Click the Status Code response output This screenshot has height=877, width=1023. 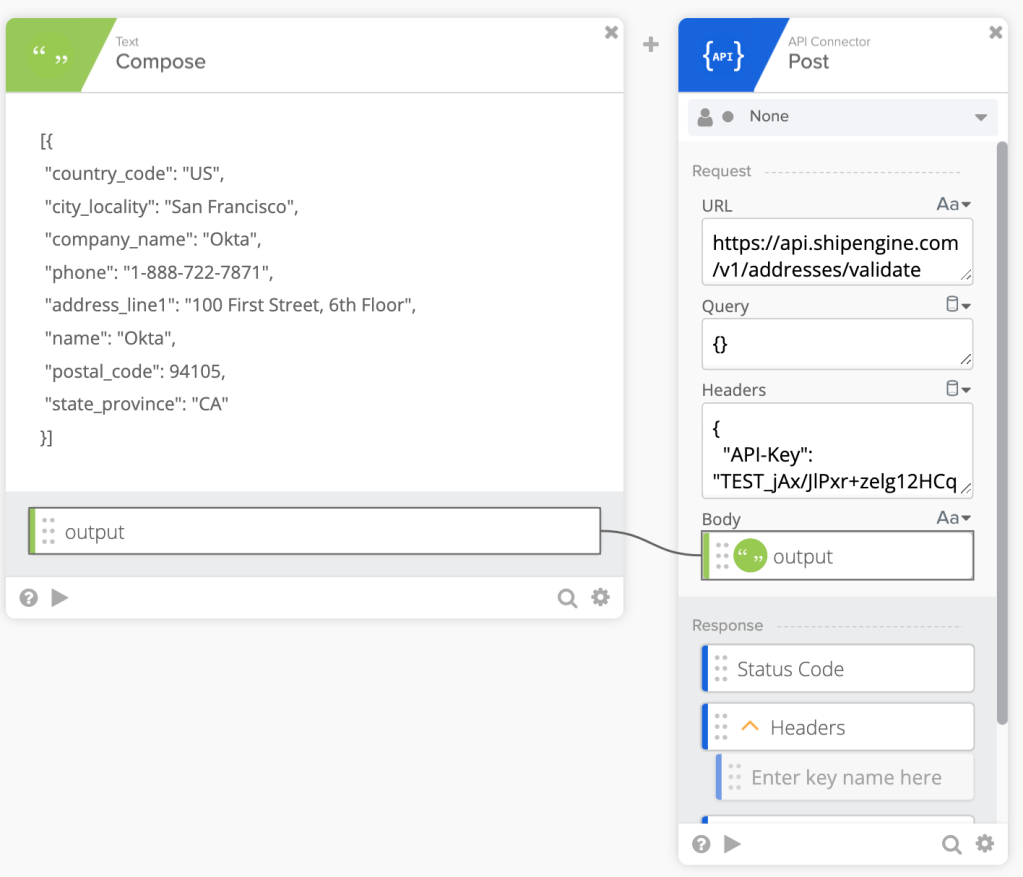point(838,668)
